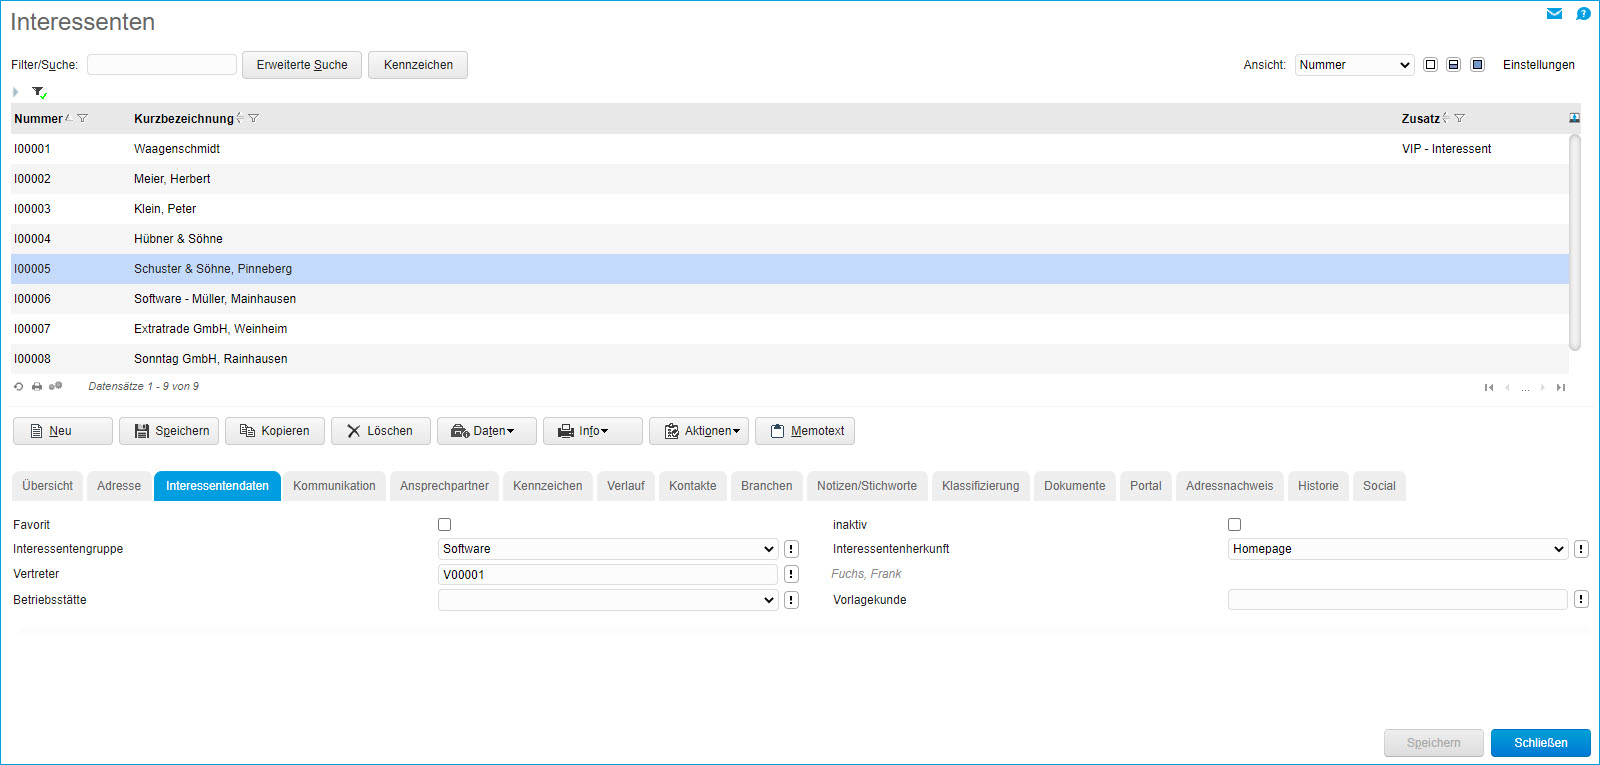Switch to the split layout view toggle
The height and width of the screenshot is (765, 1600).
point(1453,65)
